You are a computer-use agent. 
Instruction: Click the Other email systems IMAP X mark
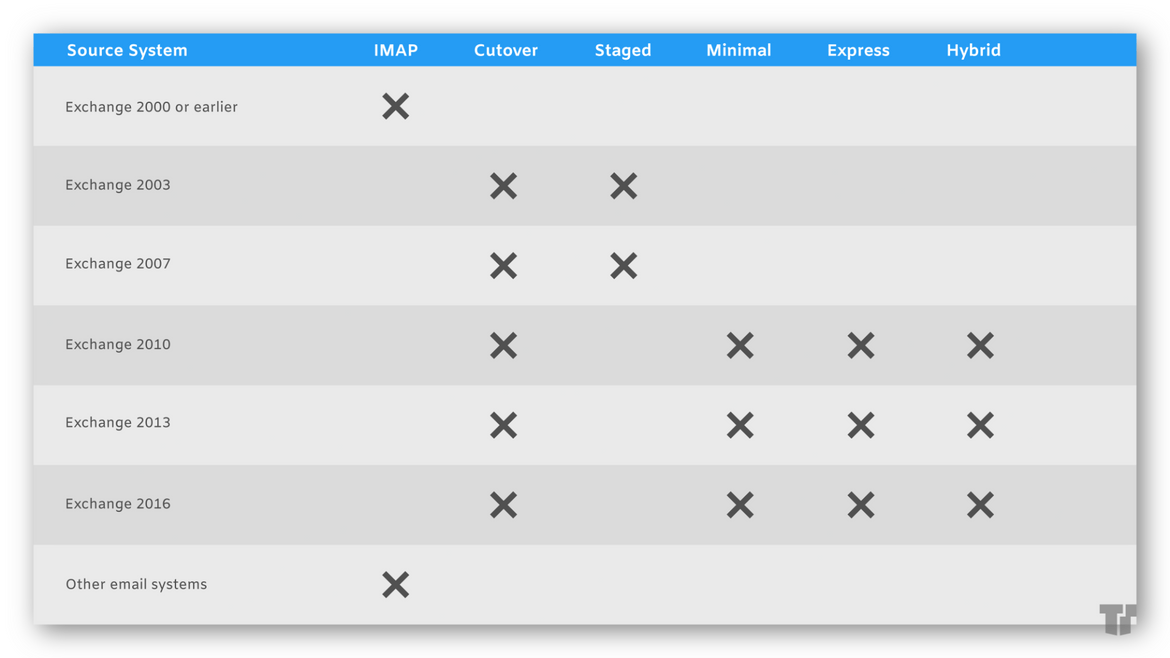click(395, 585)
